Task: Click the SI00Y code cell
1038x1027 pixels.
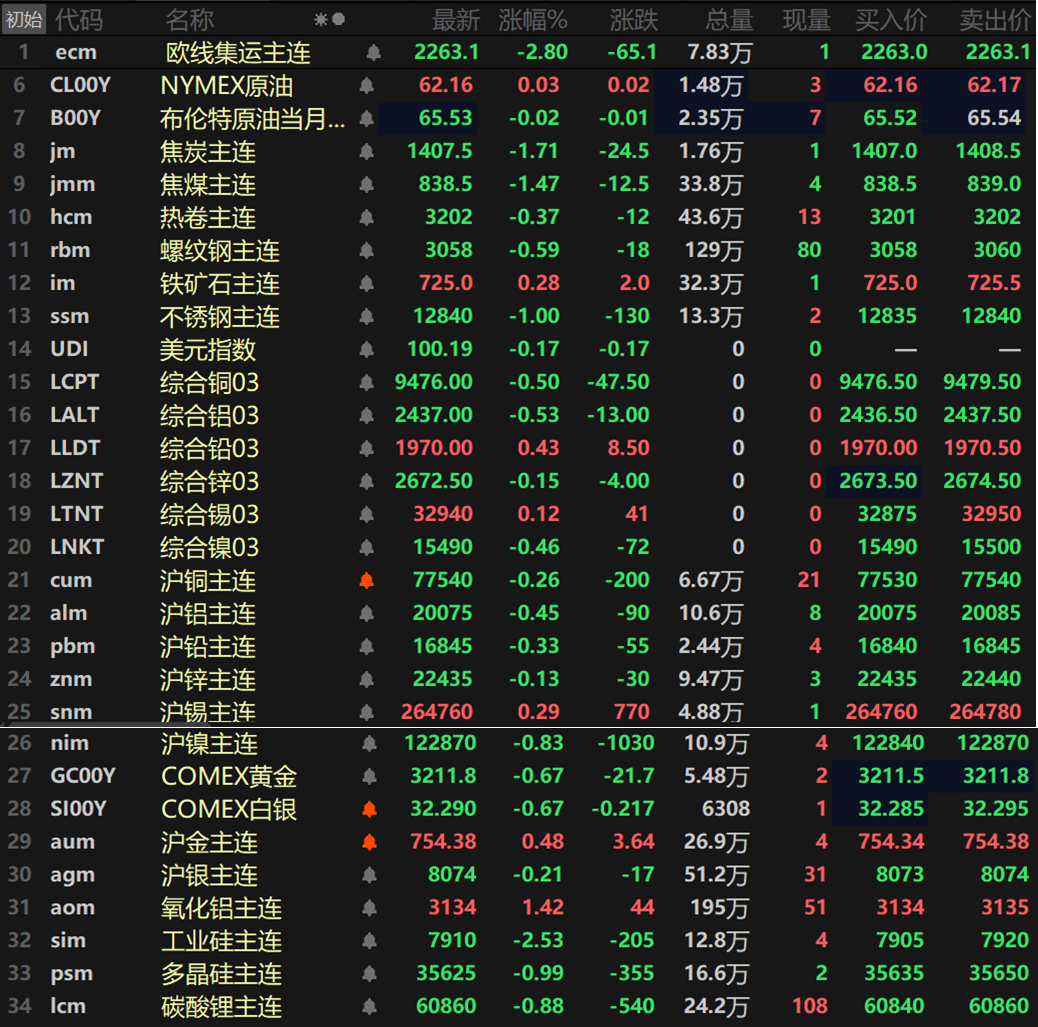Action: (x=78, y=809)
